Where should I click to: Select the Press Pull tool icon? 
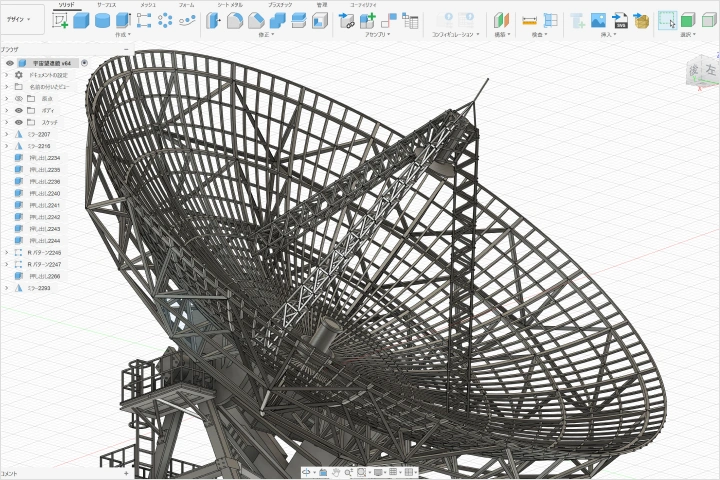213,21
